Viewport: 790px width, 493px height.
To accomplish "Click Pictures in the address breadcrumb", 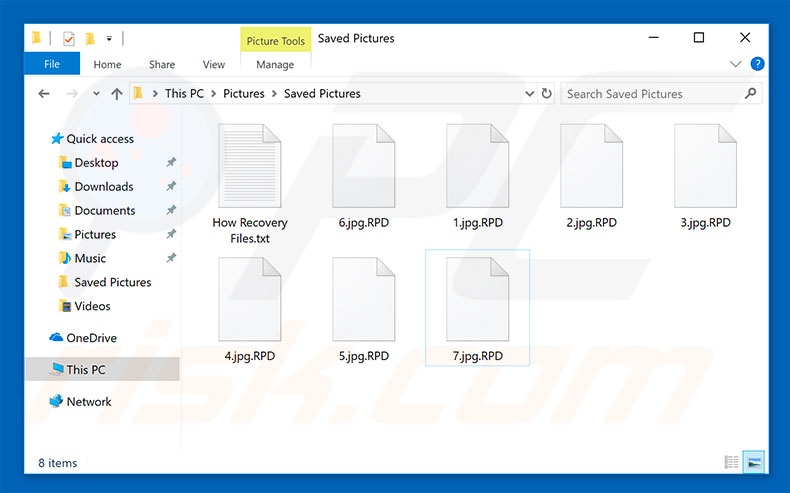I will [244, 94].
